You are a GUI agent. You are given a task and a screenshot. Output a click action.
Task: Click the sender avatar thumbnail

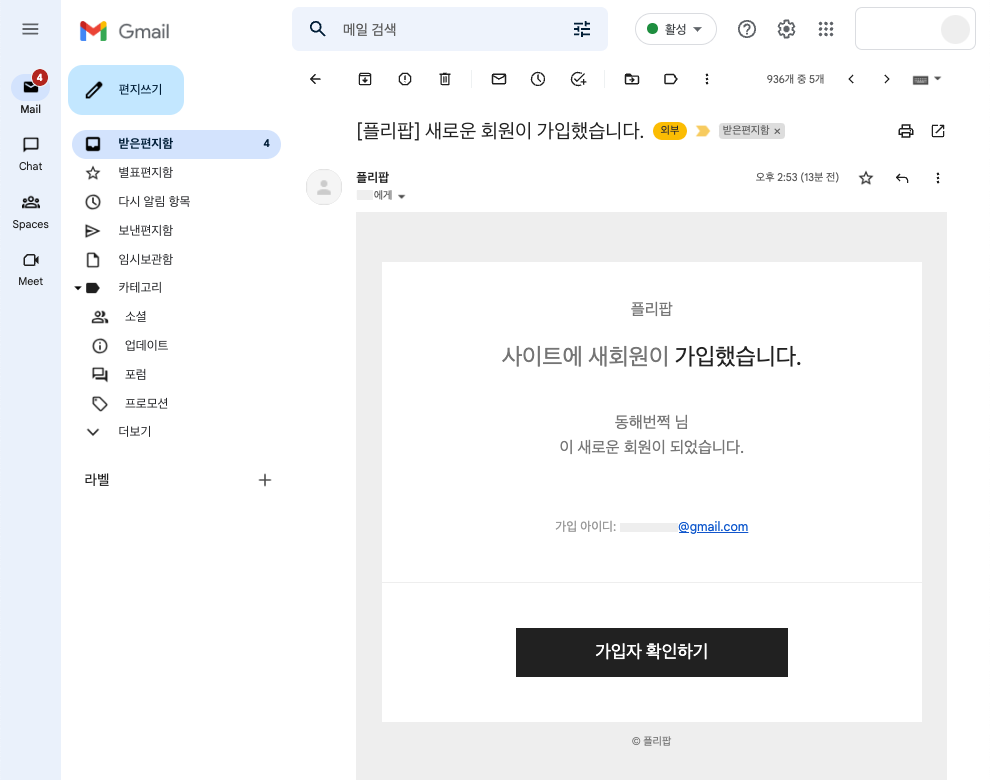[324, 187]
